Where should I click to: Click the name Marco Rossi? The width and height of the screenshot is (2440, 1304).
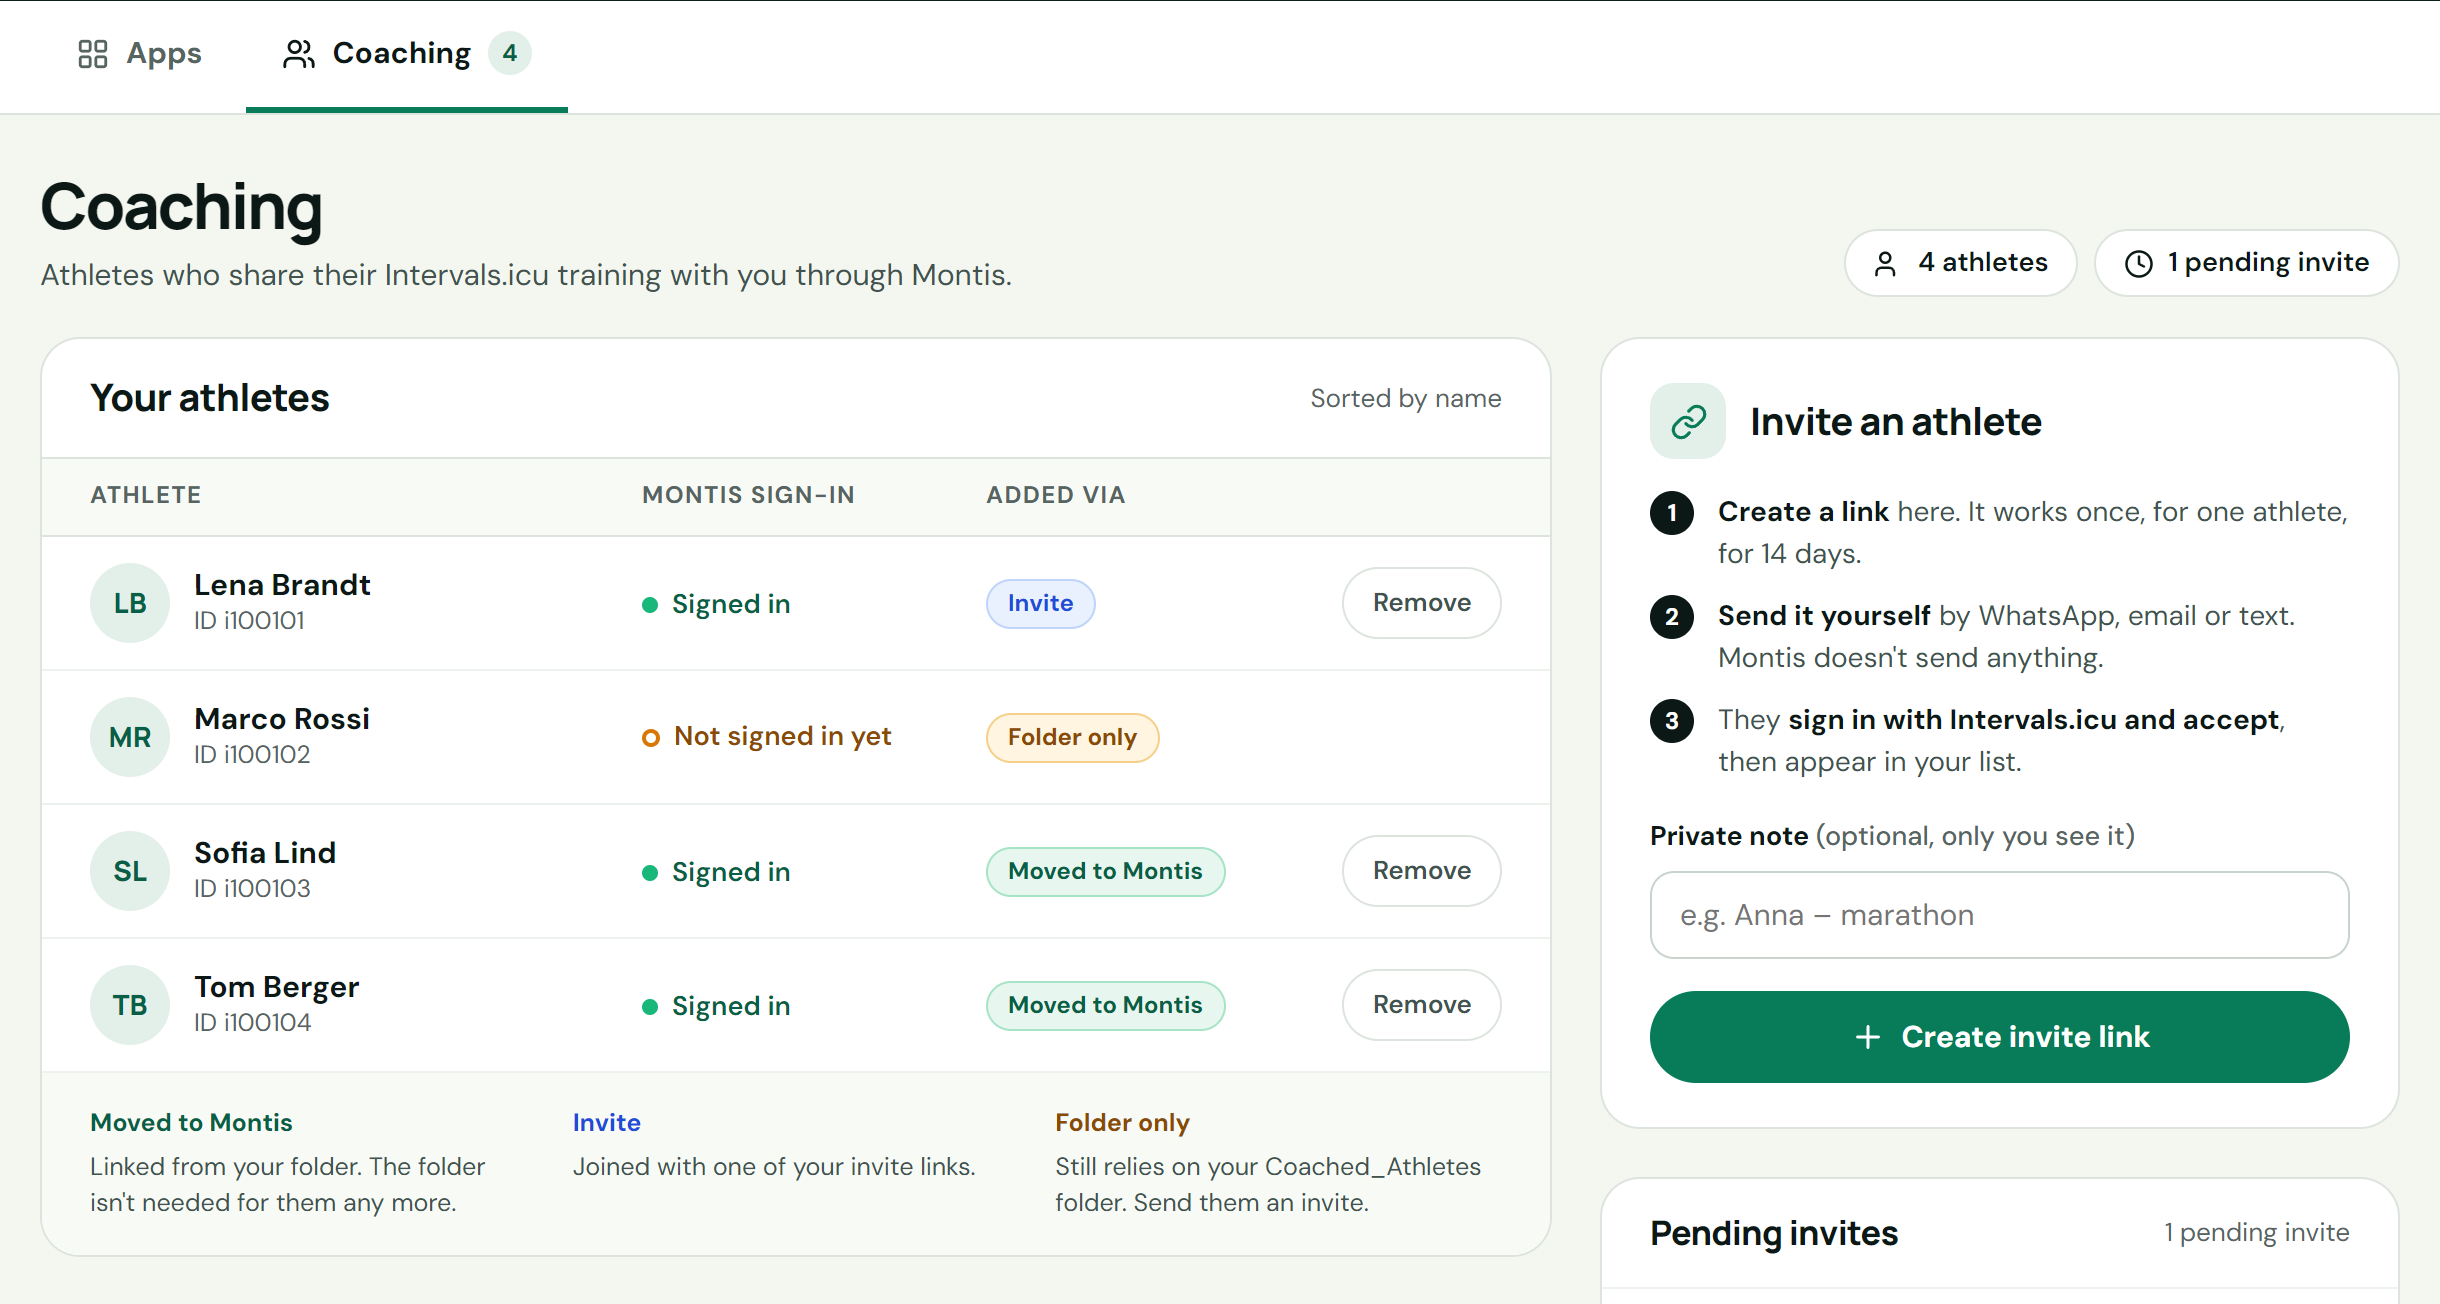[x=282, y=719]
